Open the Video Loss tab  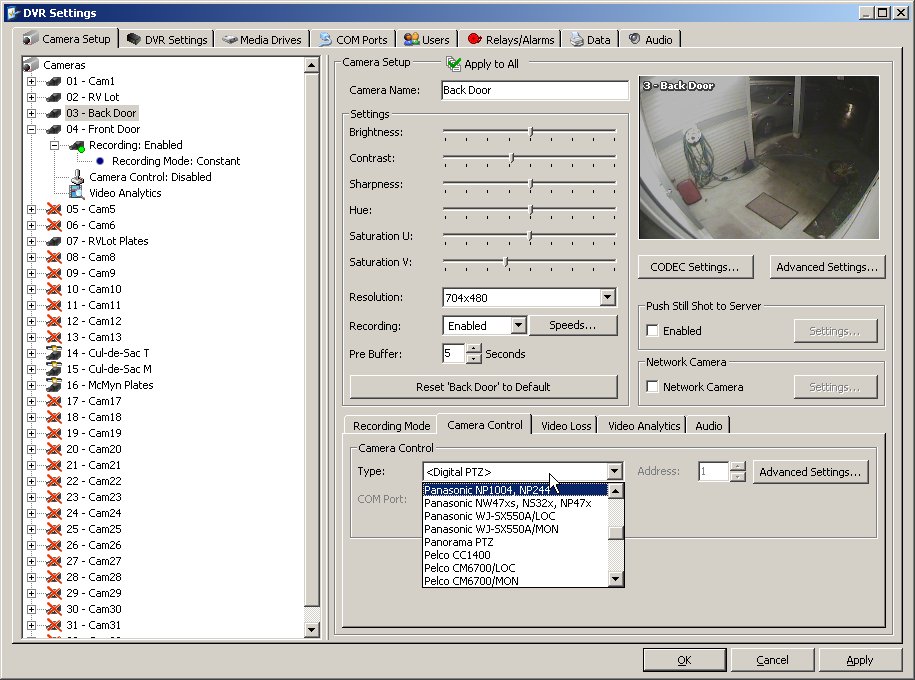(x=566, y=426)
